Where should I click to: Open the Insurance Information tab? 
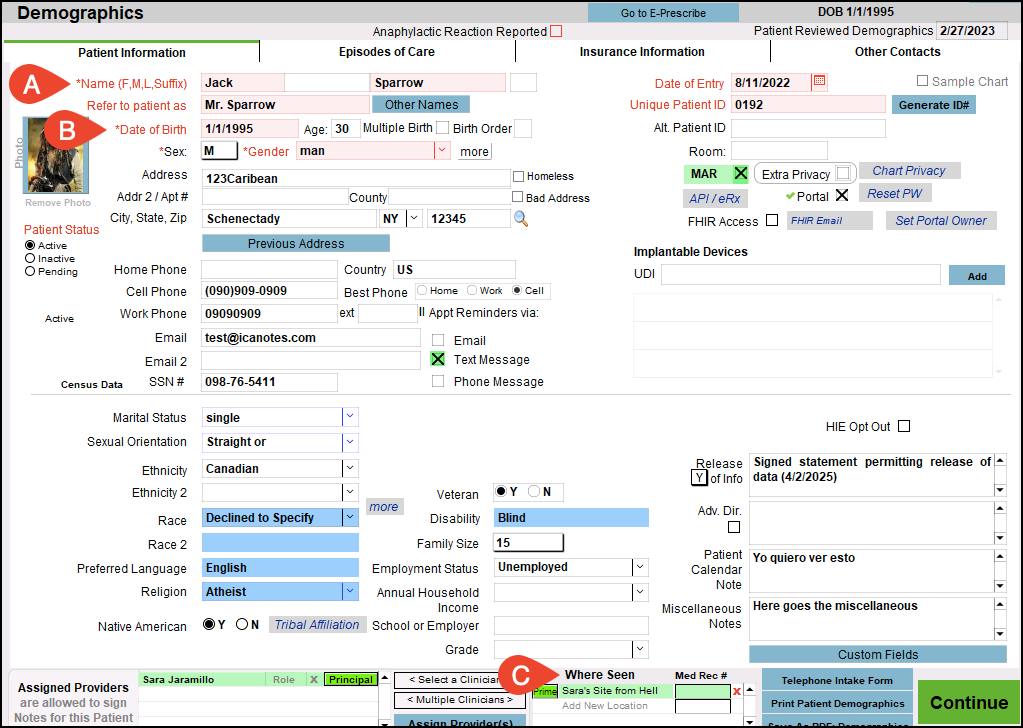click(x=642, y=52)
